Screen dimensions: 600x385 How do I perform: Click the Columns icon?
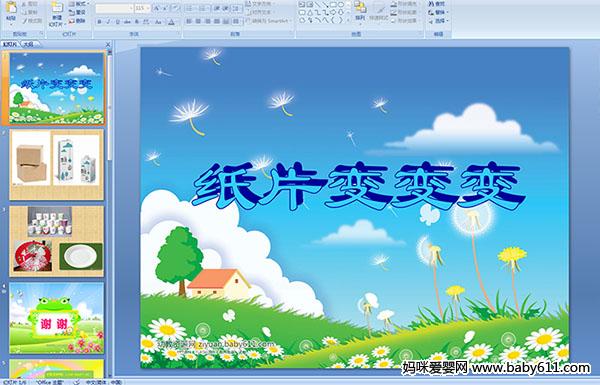(236, 21)
